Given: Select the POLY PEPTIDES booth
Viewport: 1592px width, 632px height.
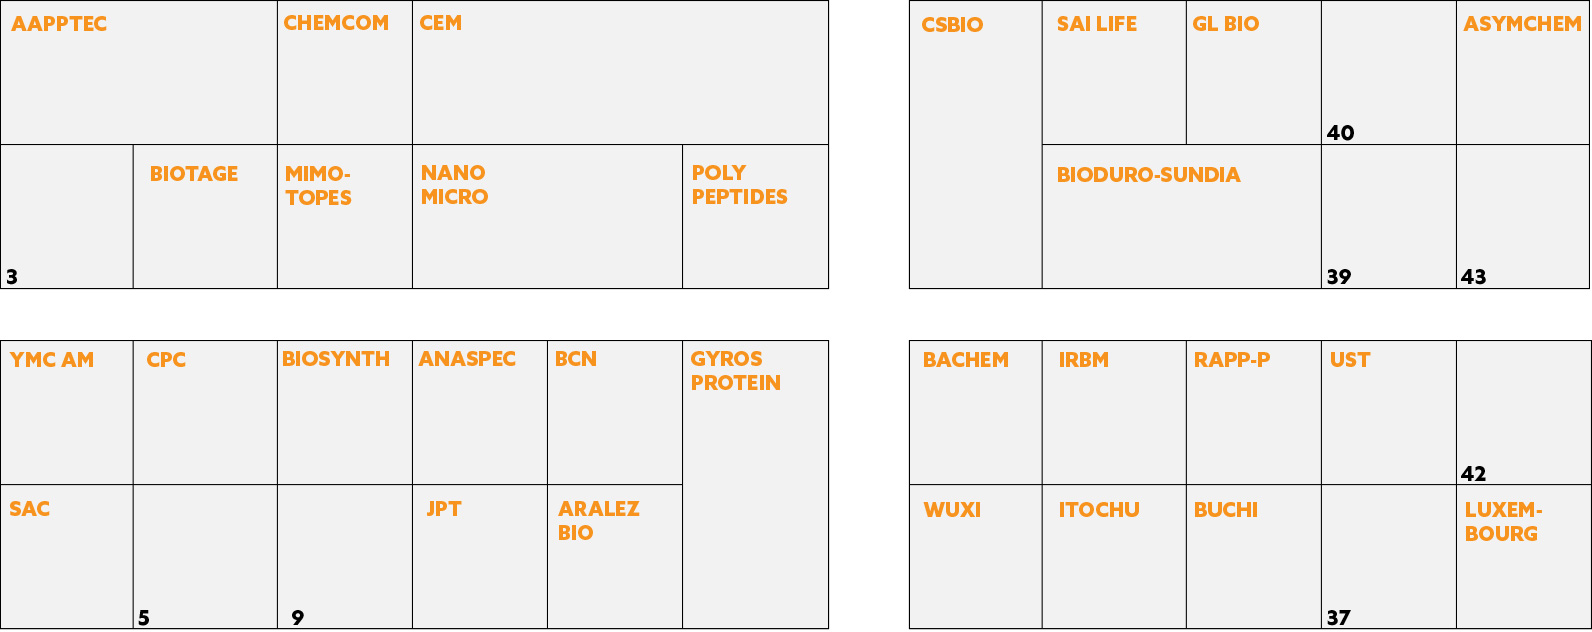Looking at the screenshot, I should click(x=755, y=217).
